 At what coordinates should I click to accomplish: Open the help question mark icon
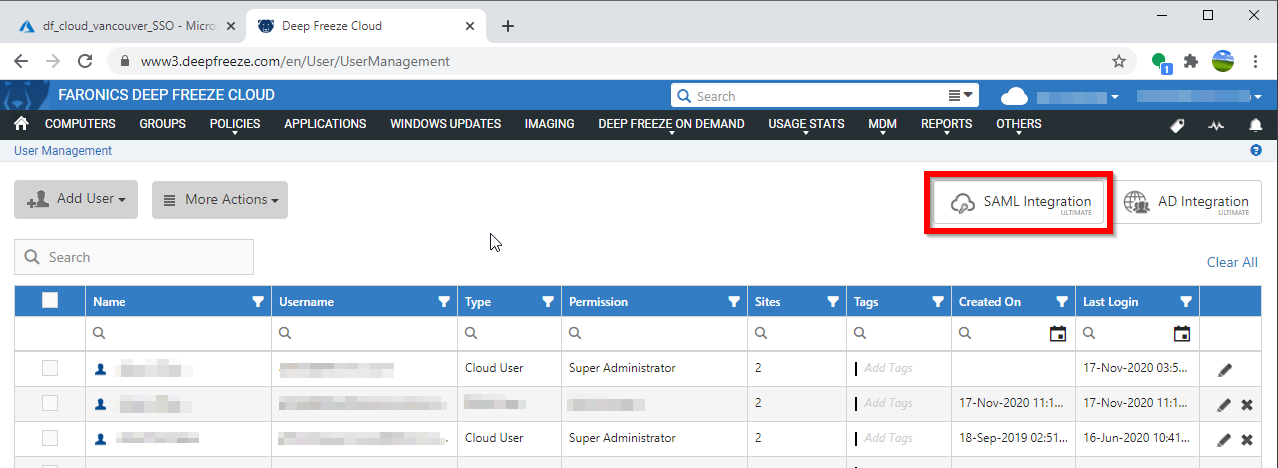pyautogui.click(x=1256, y=151)
